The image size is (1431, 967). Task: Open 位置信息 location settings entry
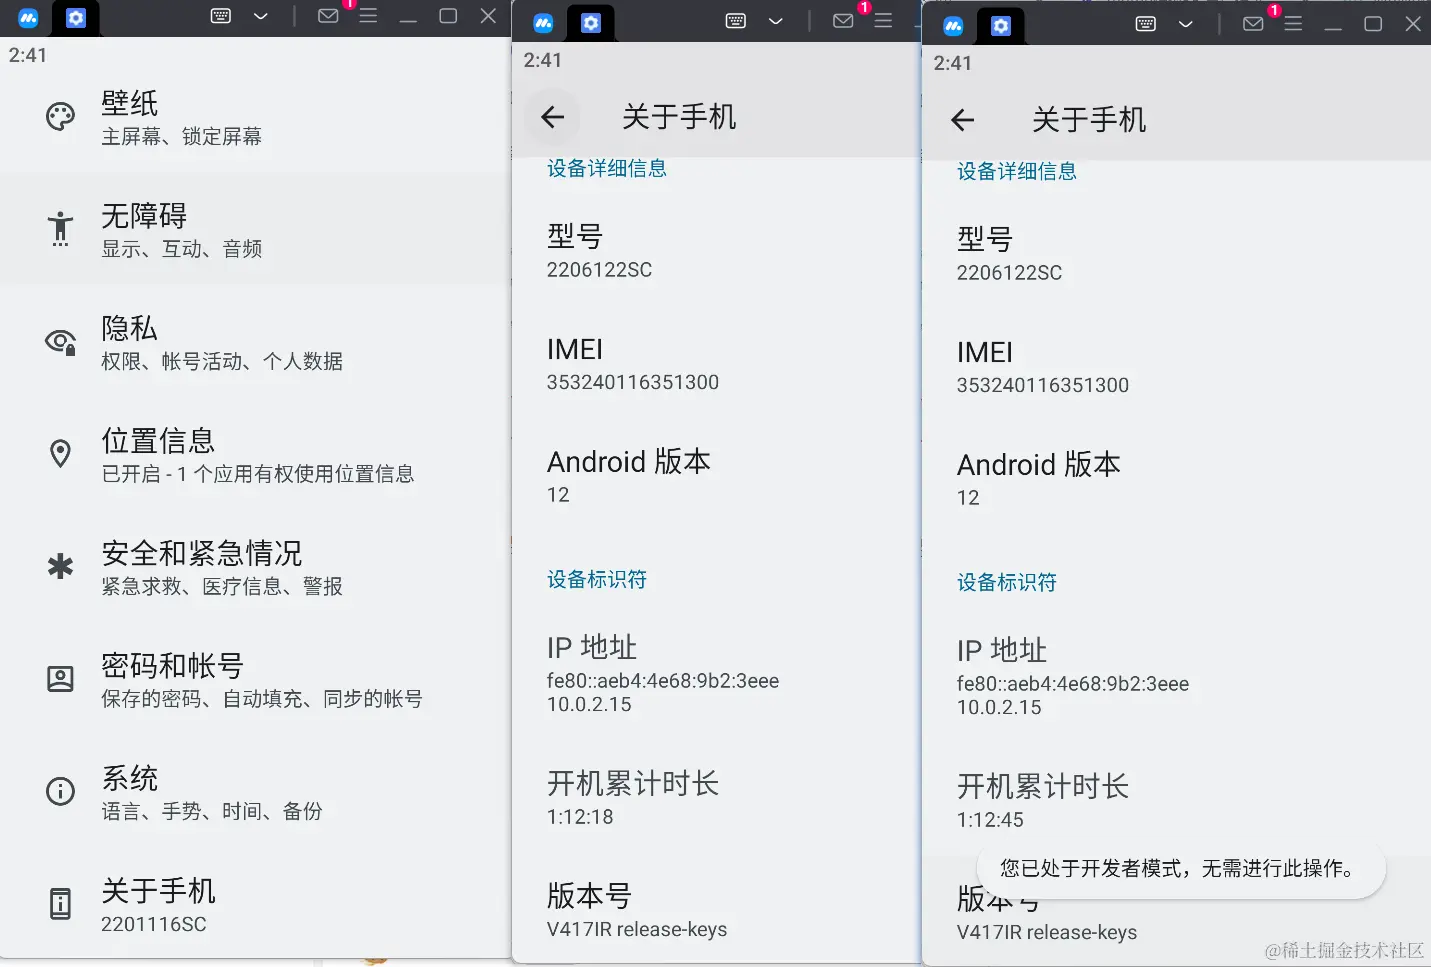pos(255,454)
